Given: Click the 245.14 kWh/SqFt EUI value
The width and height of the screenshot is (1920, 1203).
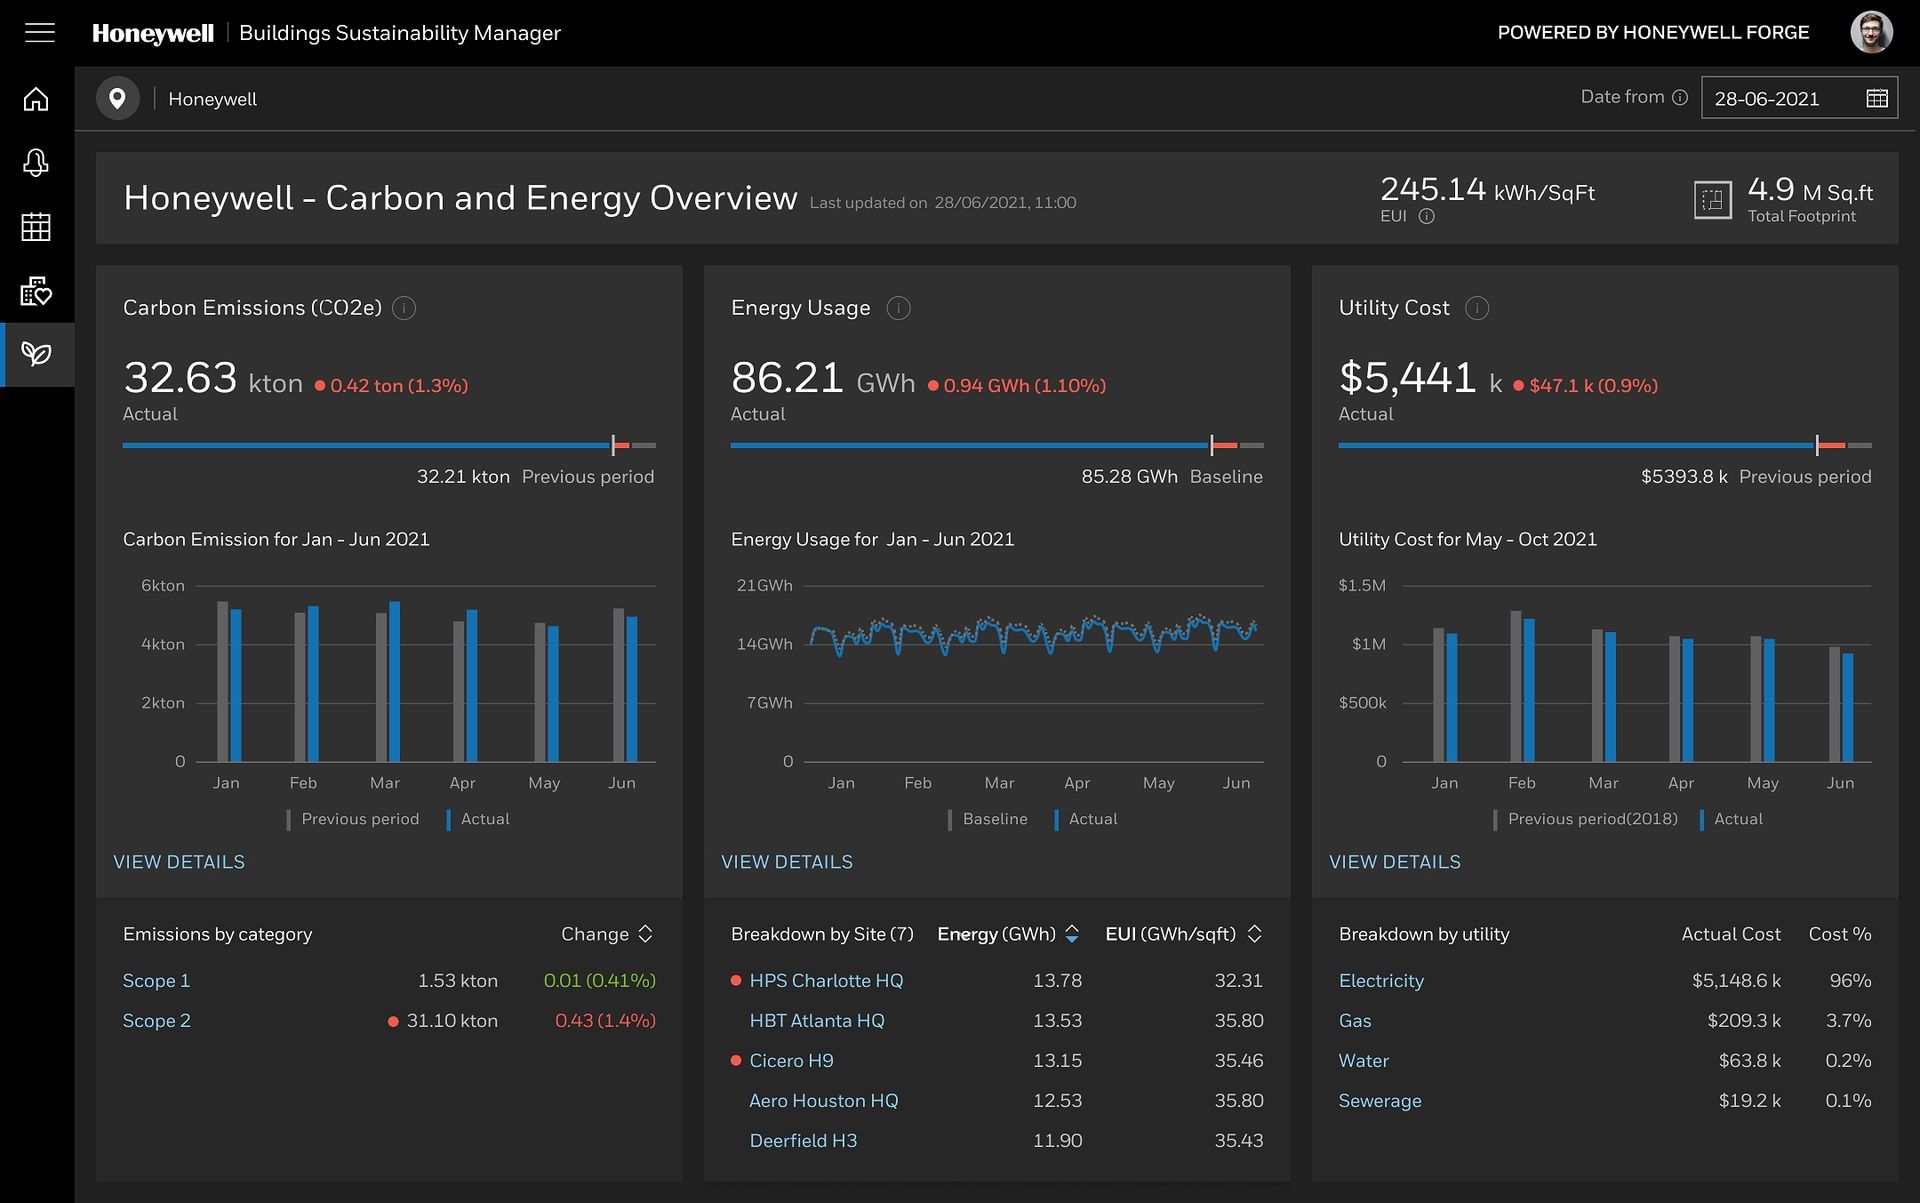Looking at the screenshot, I should pyautogui.click(x=1487, y=190).
